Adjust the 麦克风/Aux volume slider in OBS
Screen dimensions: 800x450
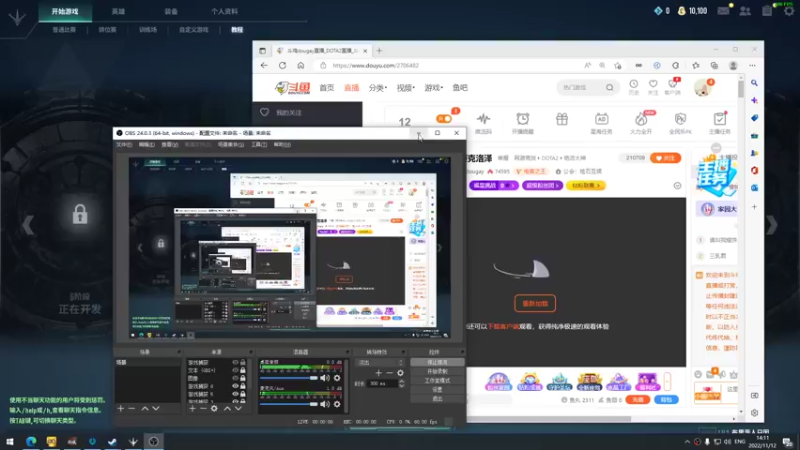point(289,404)
